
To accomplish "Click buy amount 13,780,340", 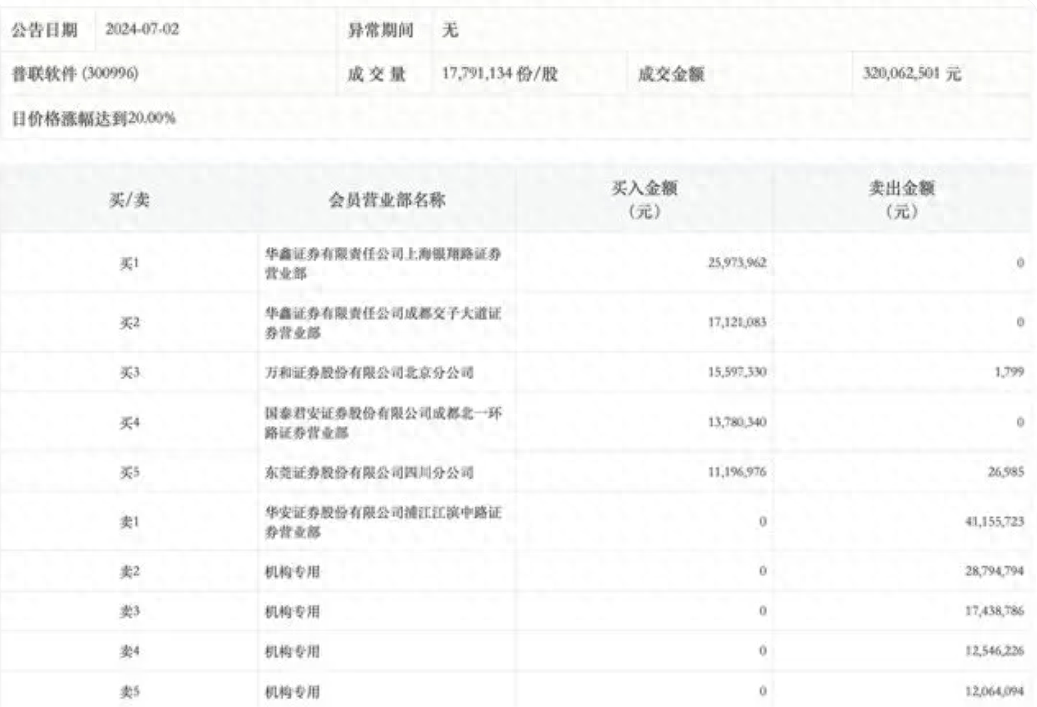I will 737,422.
